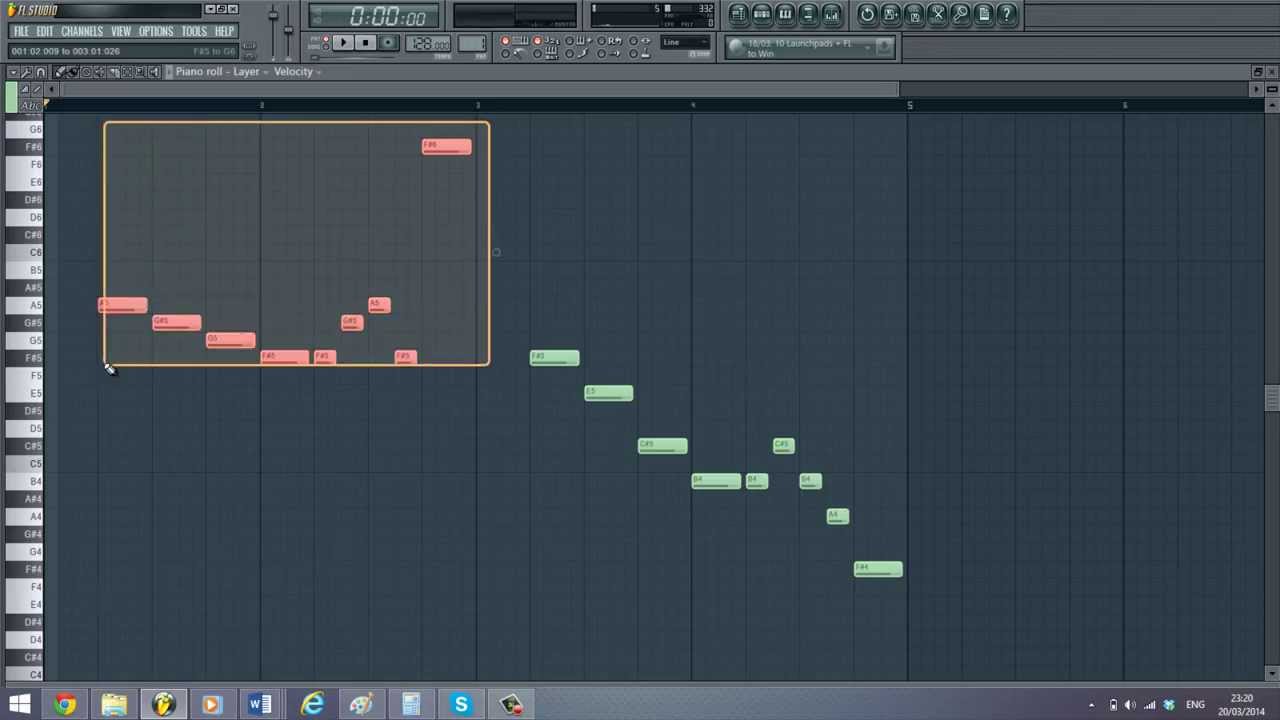Image resolution: width=1280 pixels, height=720 pixels.
Task: Open the CHANNELS menu
Action: click(x=82, y=31)
